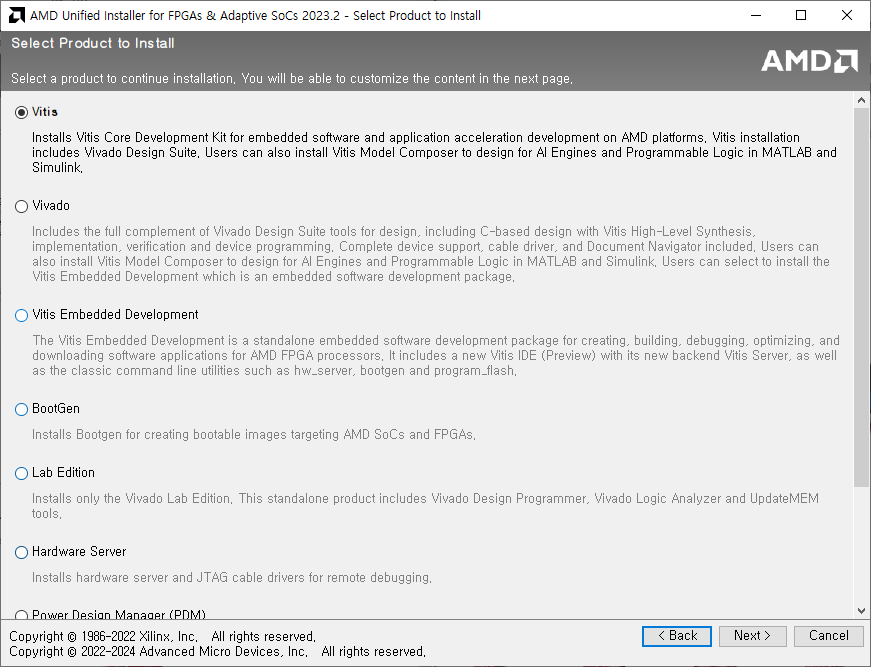Image resolution: width=871 pixels, height=667 pixels.
Task: Click the 'Select Product to Install' heading
Action: point(93,43)
